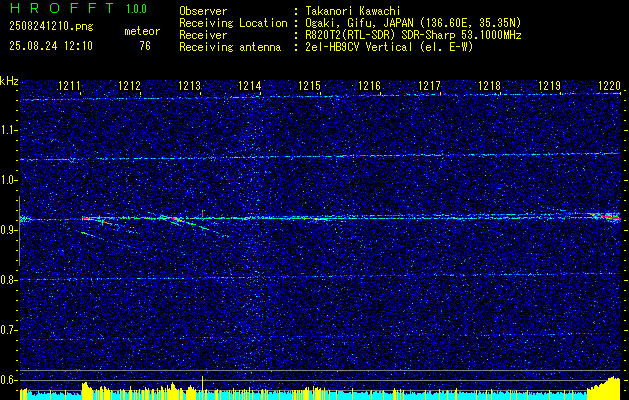
Task: Click the 1216 time marker
Action: (x=369, y=85)
